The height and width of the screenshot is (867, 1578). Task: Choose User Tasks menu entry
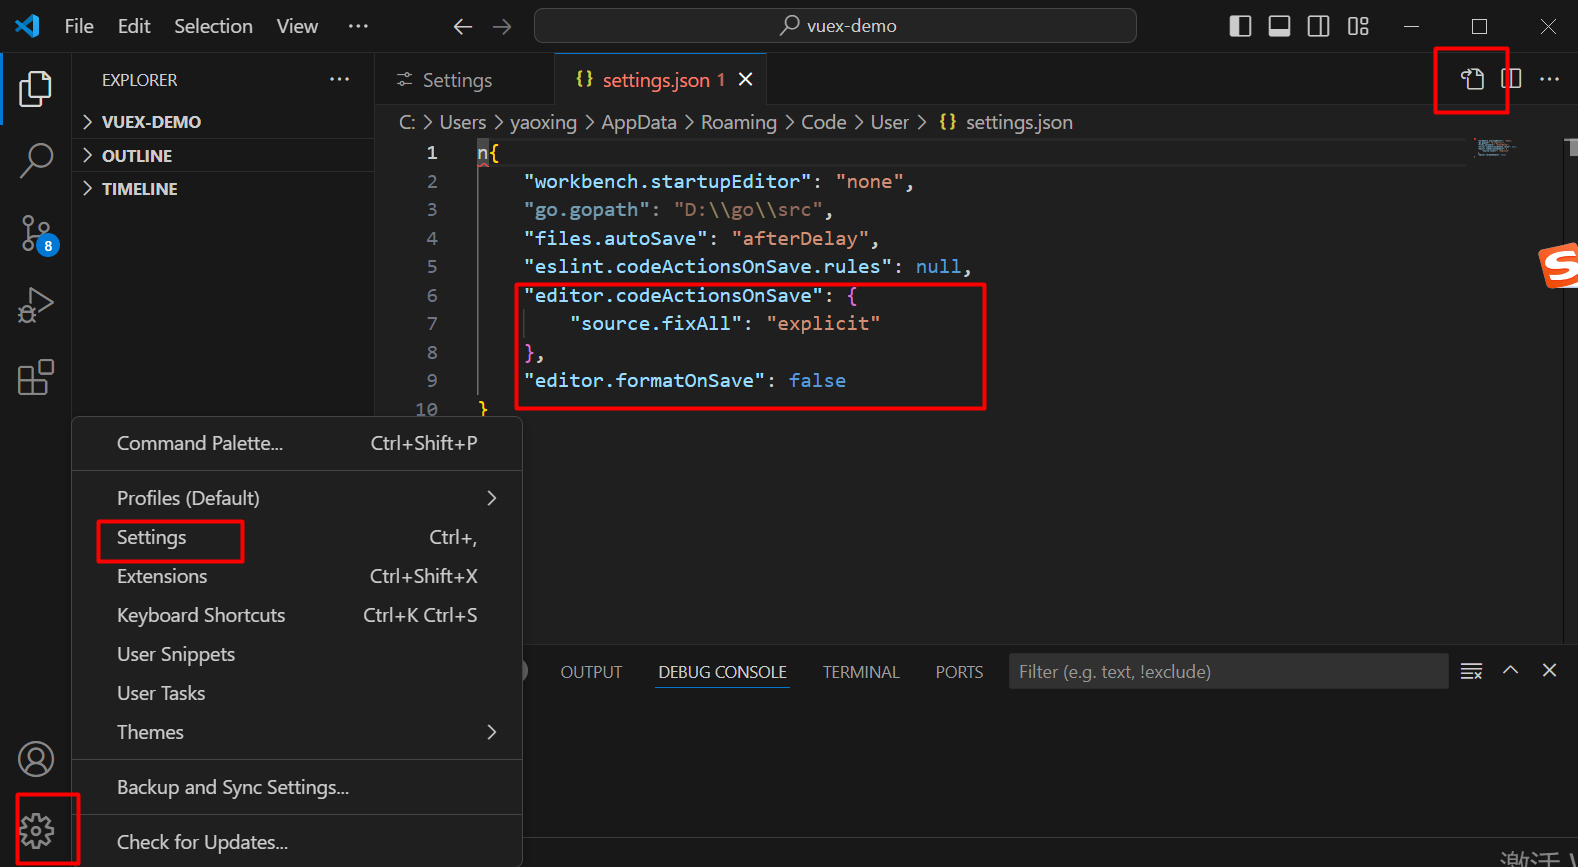(297, 693)
